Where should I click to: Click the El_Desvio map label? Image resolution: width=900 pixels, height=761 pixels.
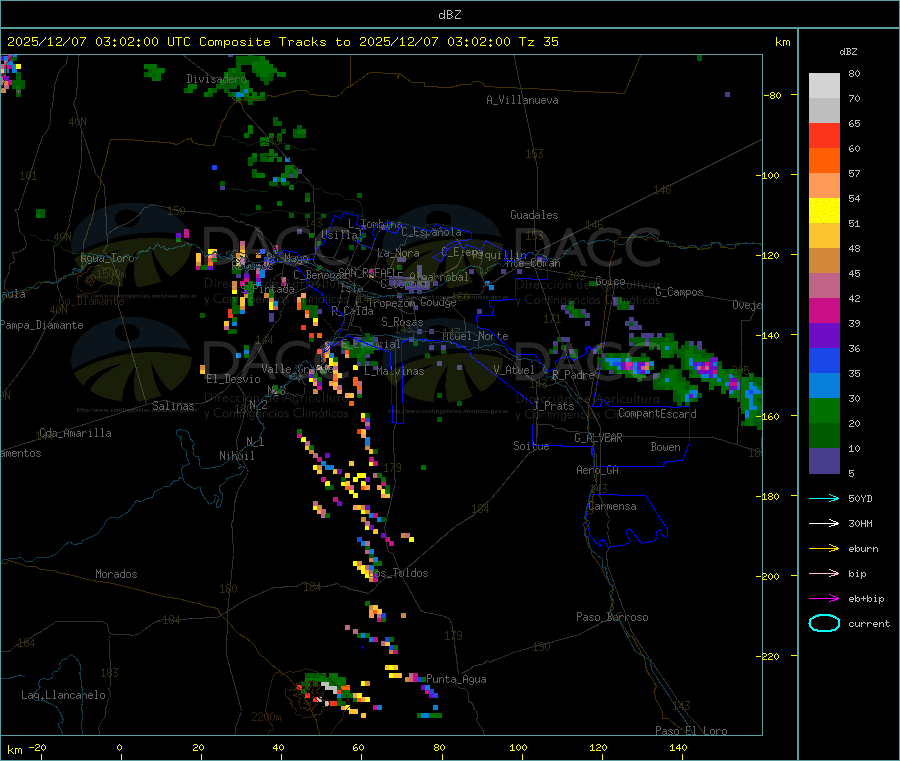tap(233, 379)
